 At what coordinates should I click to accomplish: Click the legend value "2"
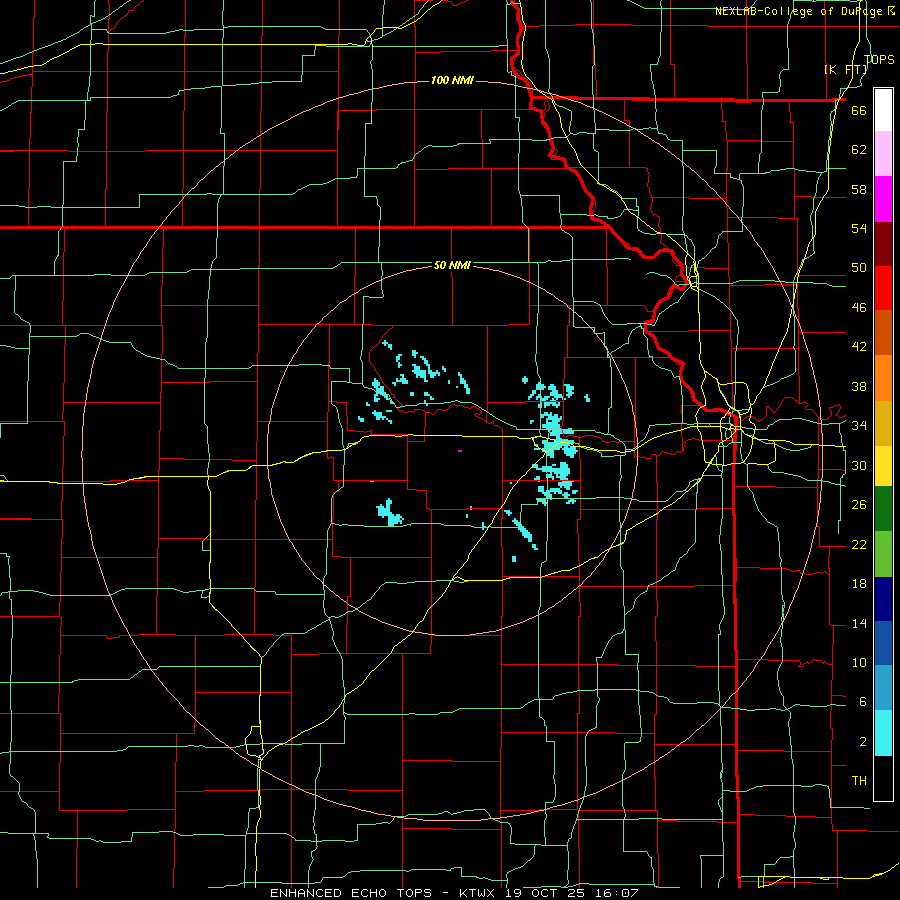(862, 742)
